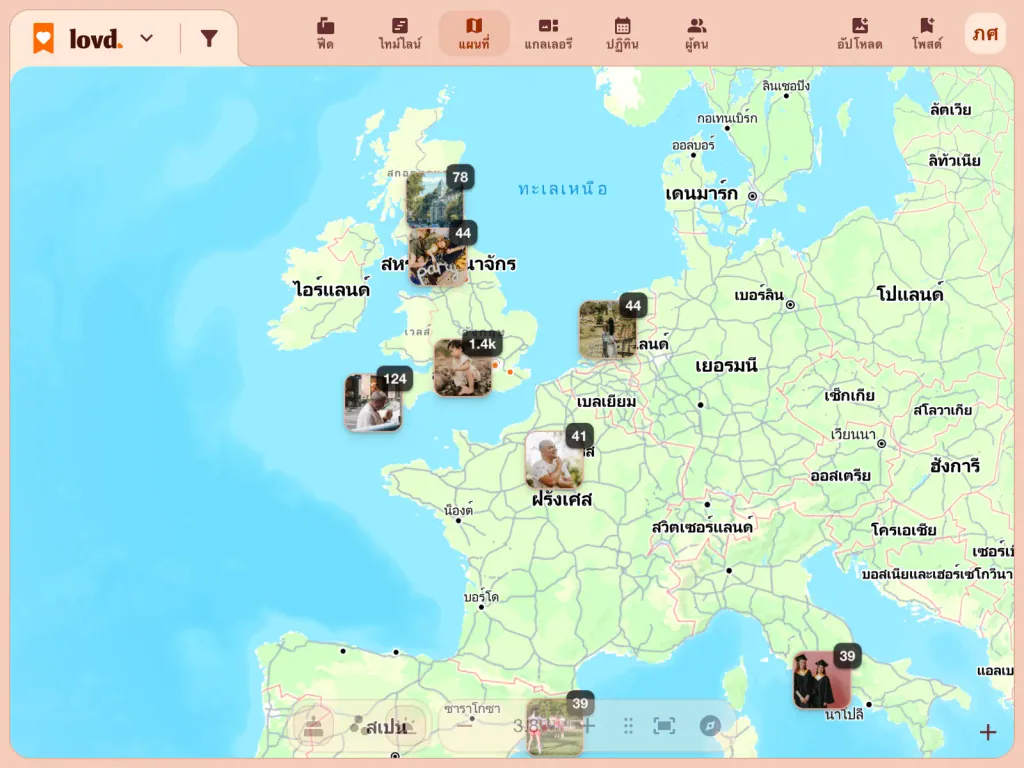
Task: Show the ผู้คน (People) tab
Action: coord(697,34)
